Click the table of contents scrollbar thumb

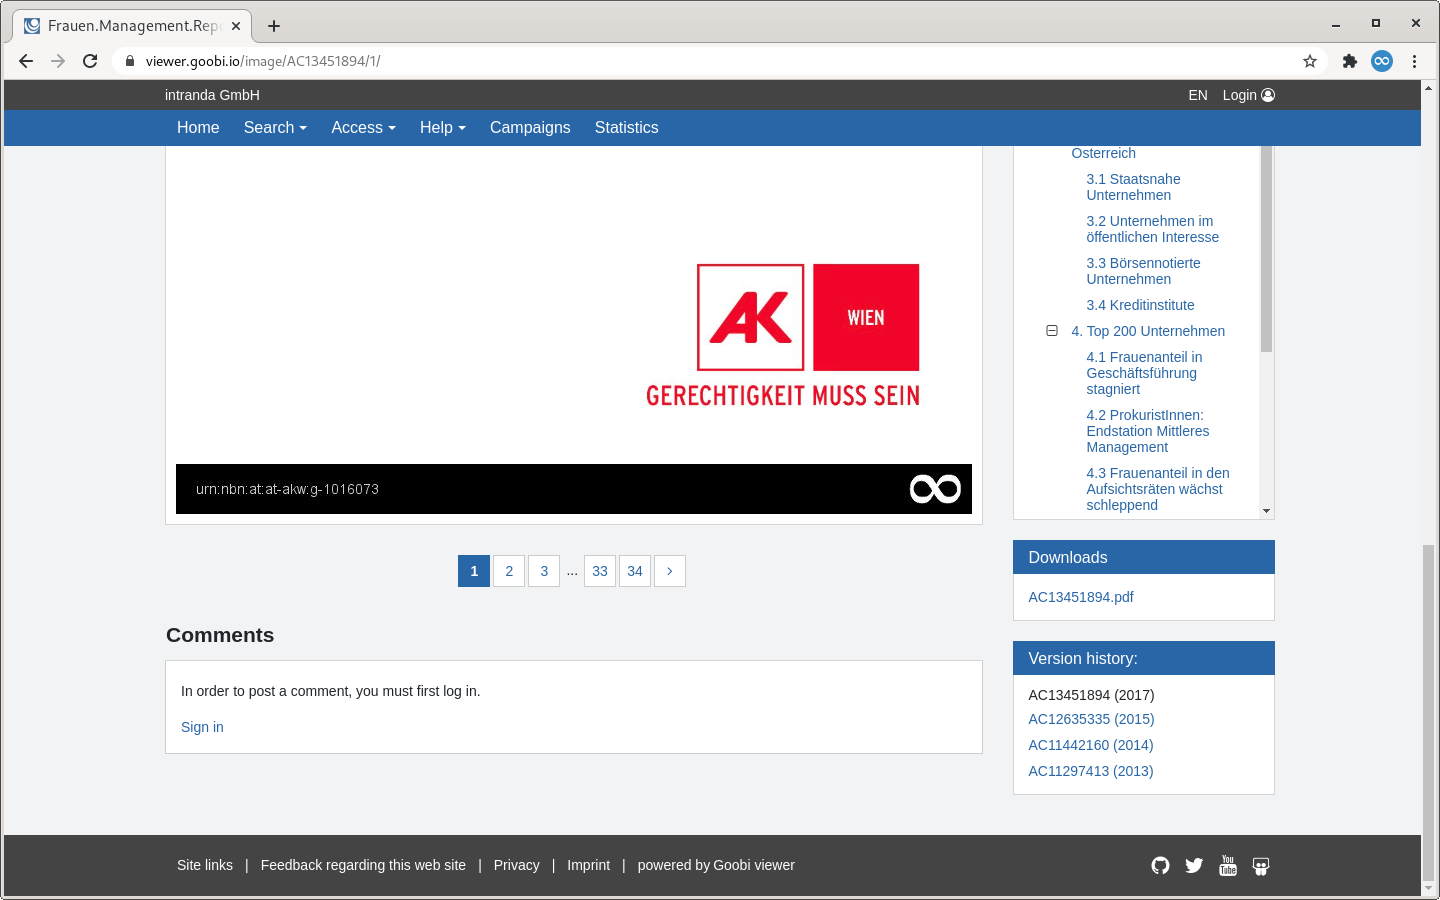tap(1266, 249)
